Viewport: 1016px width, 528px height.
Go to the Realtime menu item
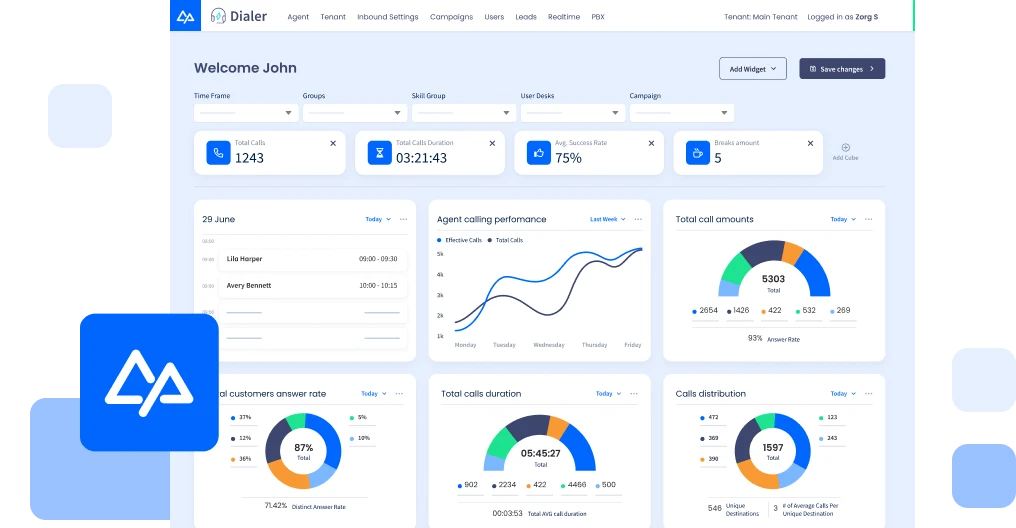click(x=564, y=17)
